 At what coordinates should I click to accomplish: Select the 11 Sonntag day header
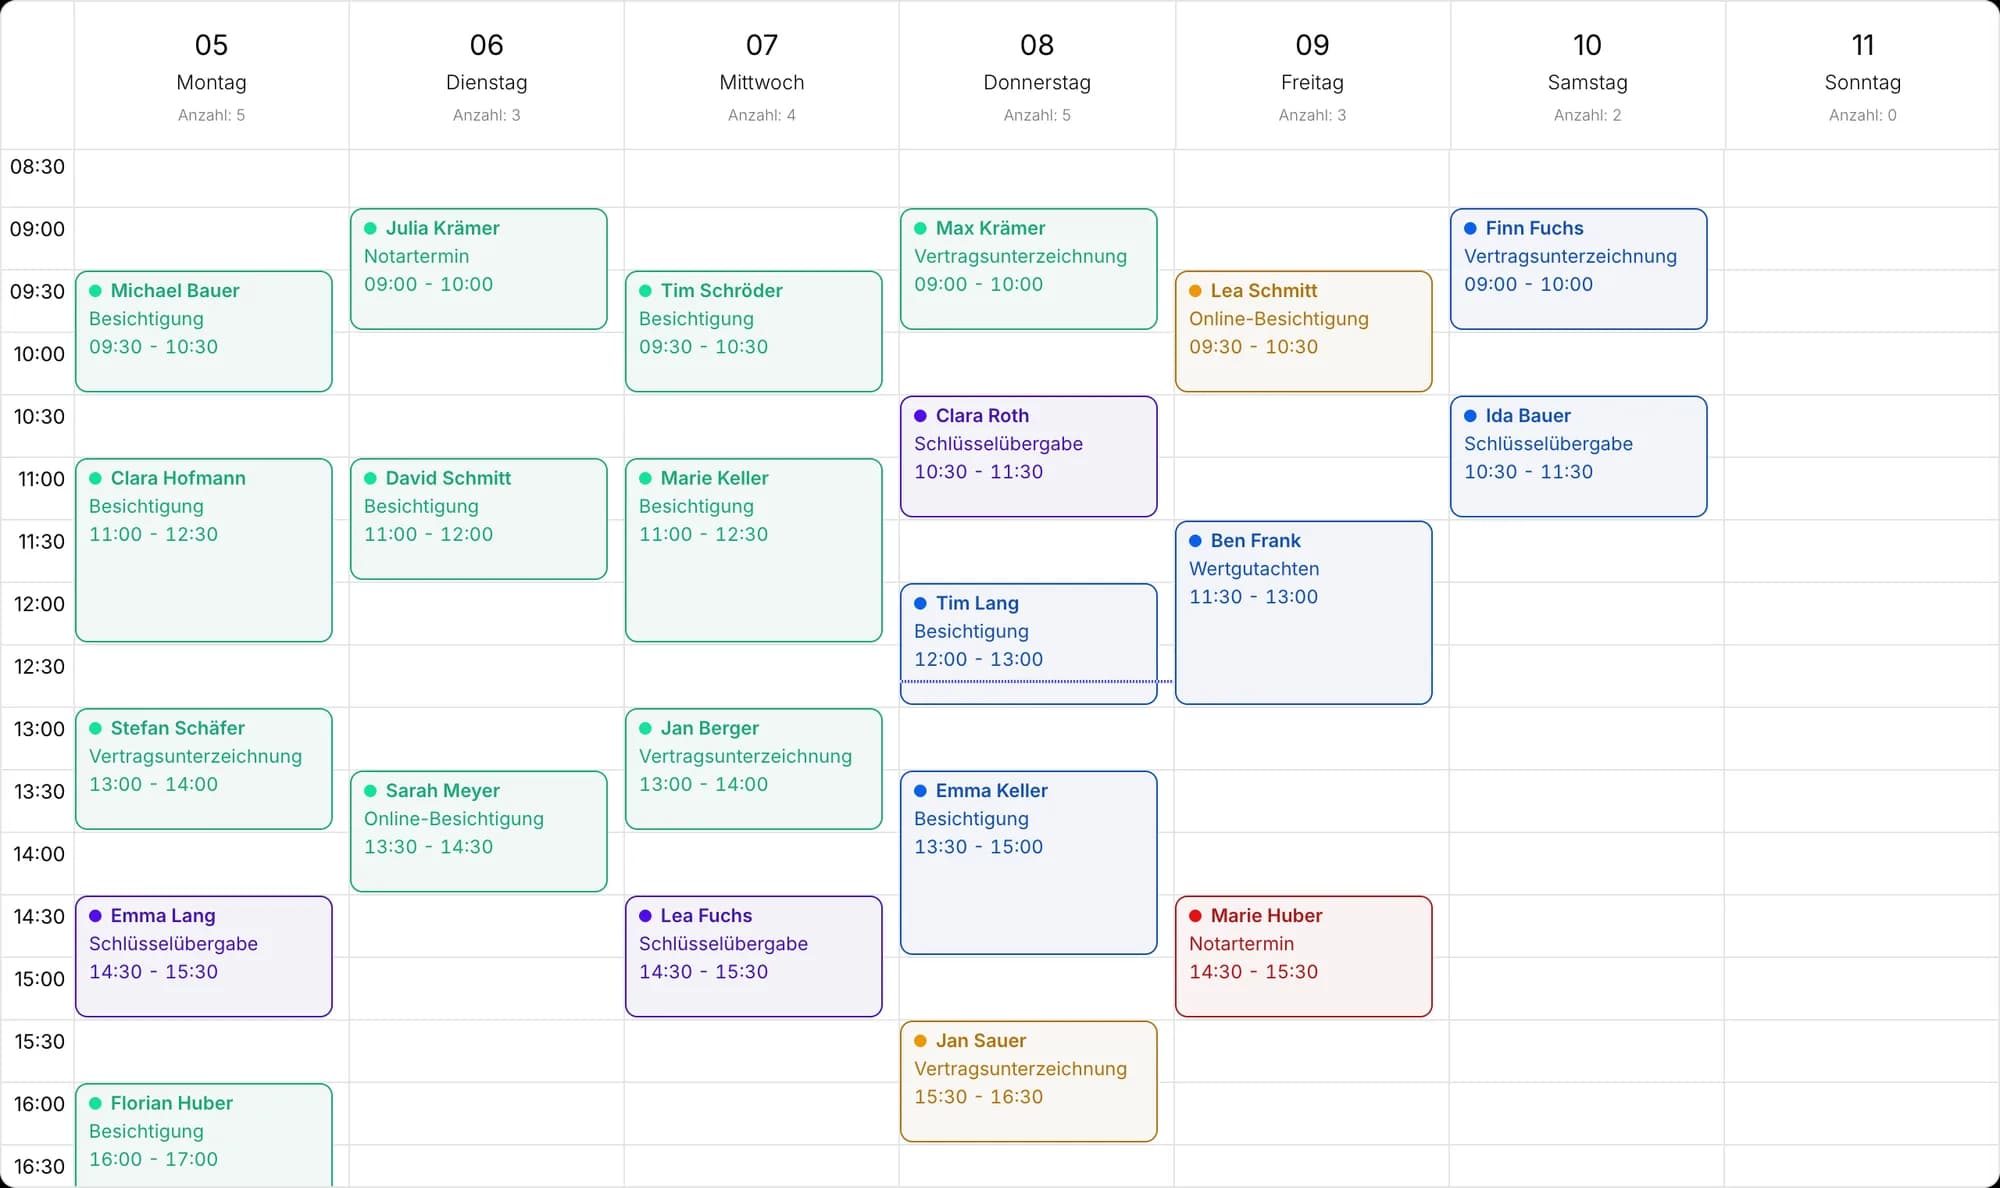point(1862,76)
